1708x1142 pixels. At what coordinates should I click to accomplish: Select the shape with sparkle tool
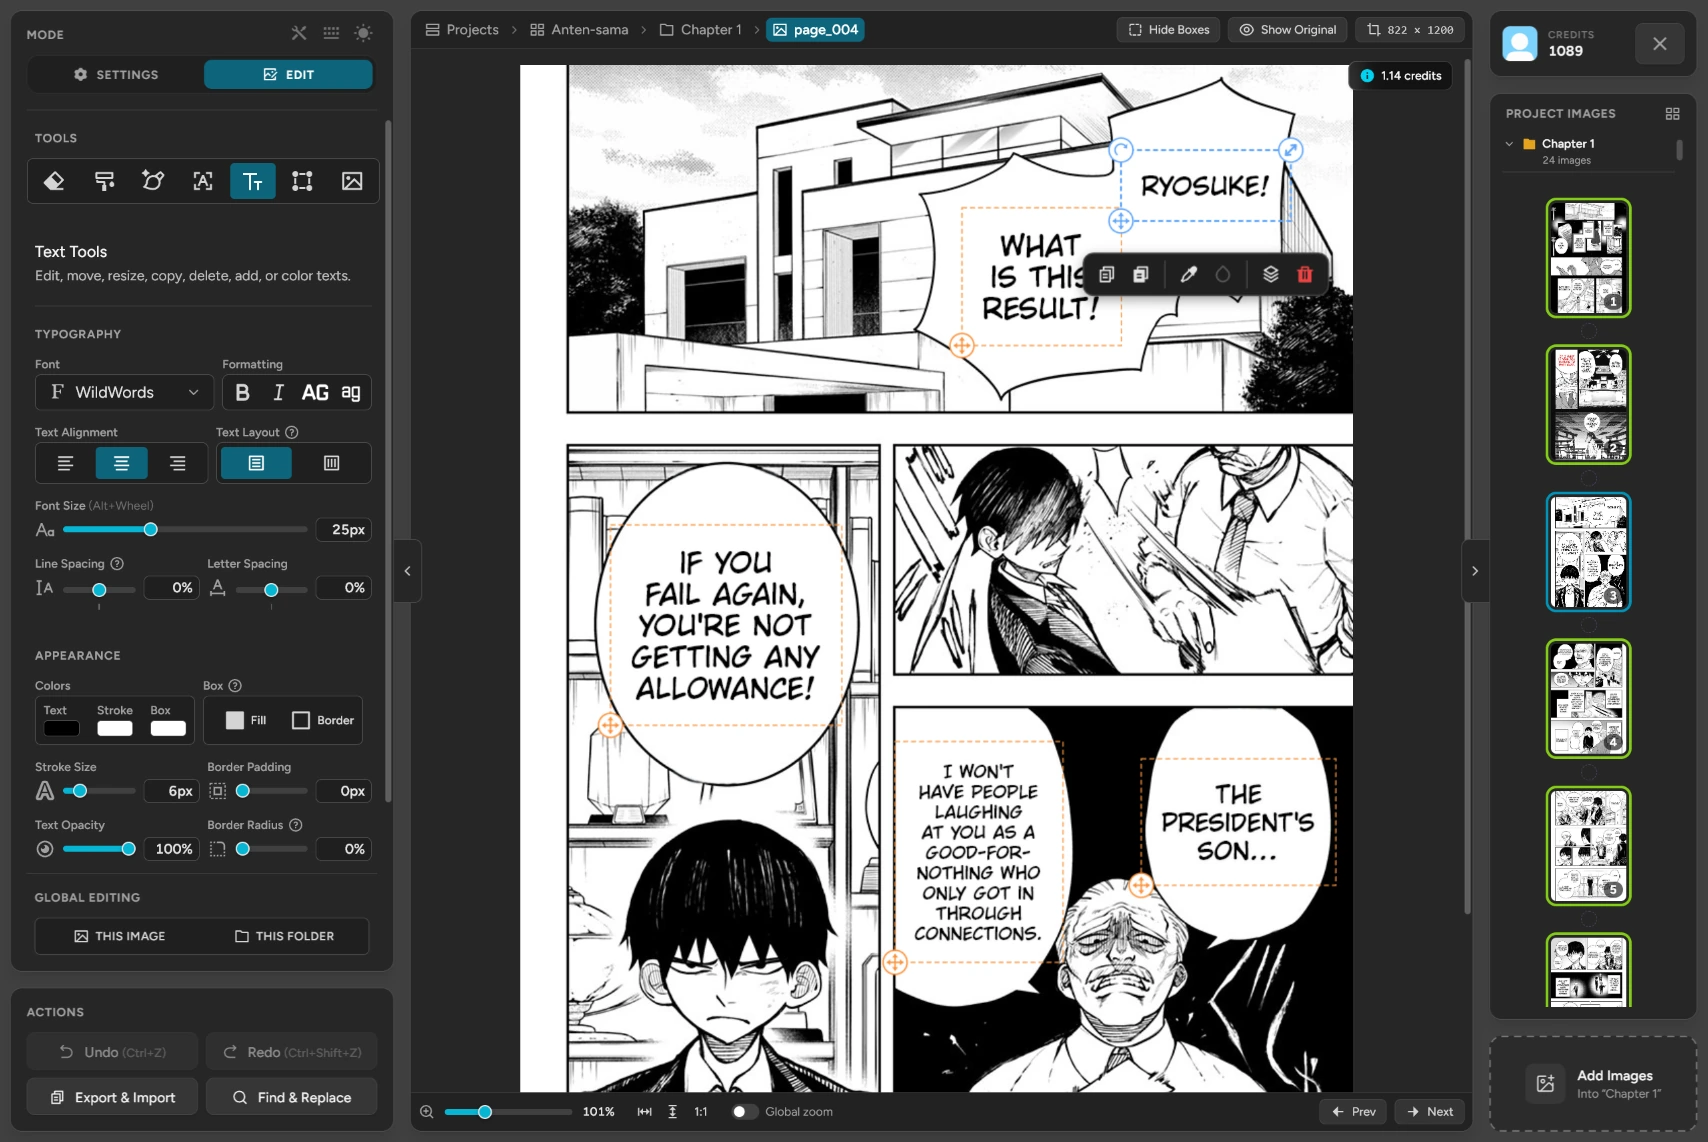[153, 181]
